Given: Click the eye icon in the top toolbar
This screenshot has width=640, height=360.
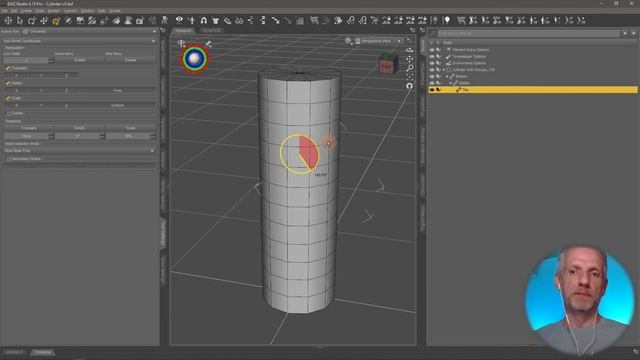Looking at the screenshot, I should (x=179, y=20).
